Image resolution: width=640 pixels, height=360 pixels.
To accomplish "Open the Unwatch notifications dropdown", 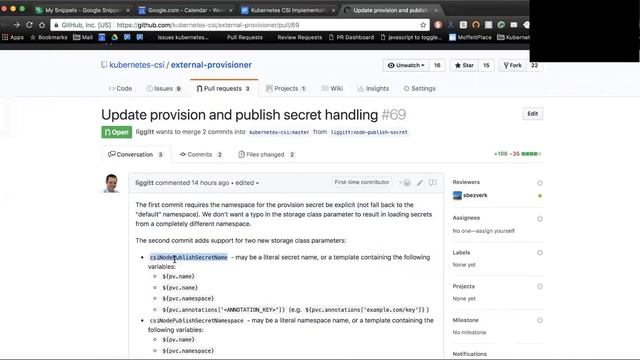I will (x=406, y=65).
